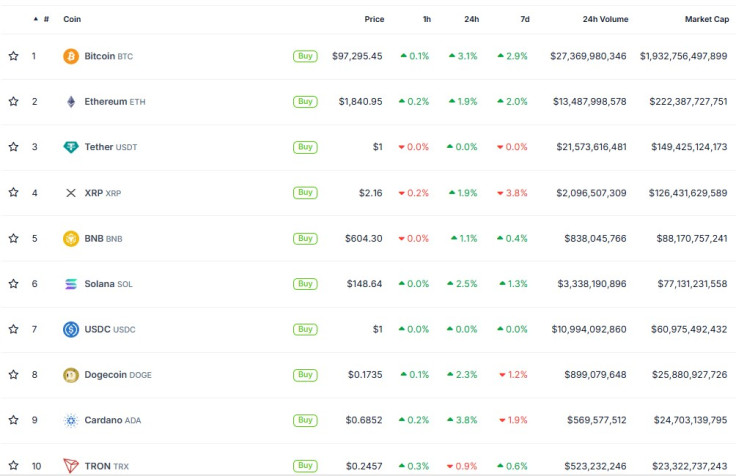Open the BNB coin name link
This screenshot has width=736, height=476.
pos(103,238)
